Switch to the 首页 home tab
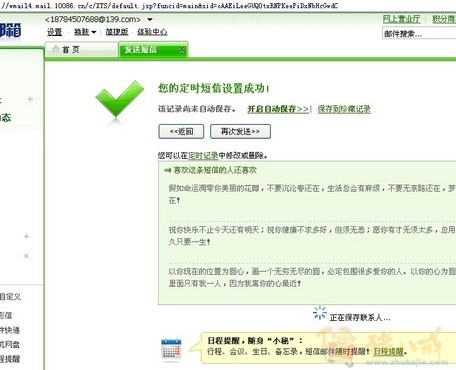This screenshot has width=456, height=370. [81, 50]
